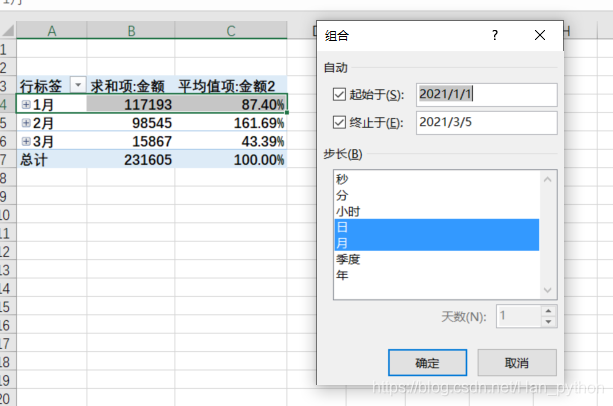
Task: Select 季度 in the step list
Action: click(x=437, y=259)
